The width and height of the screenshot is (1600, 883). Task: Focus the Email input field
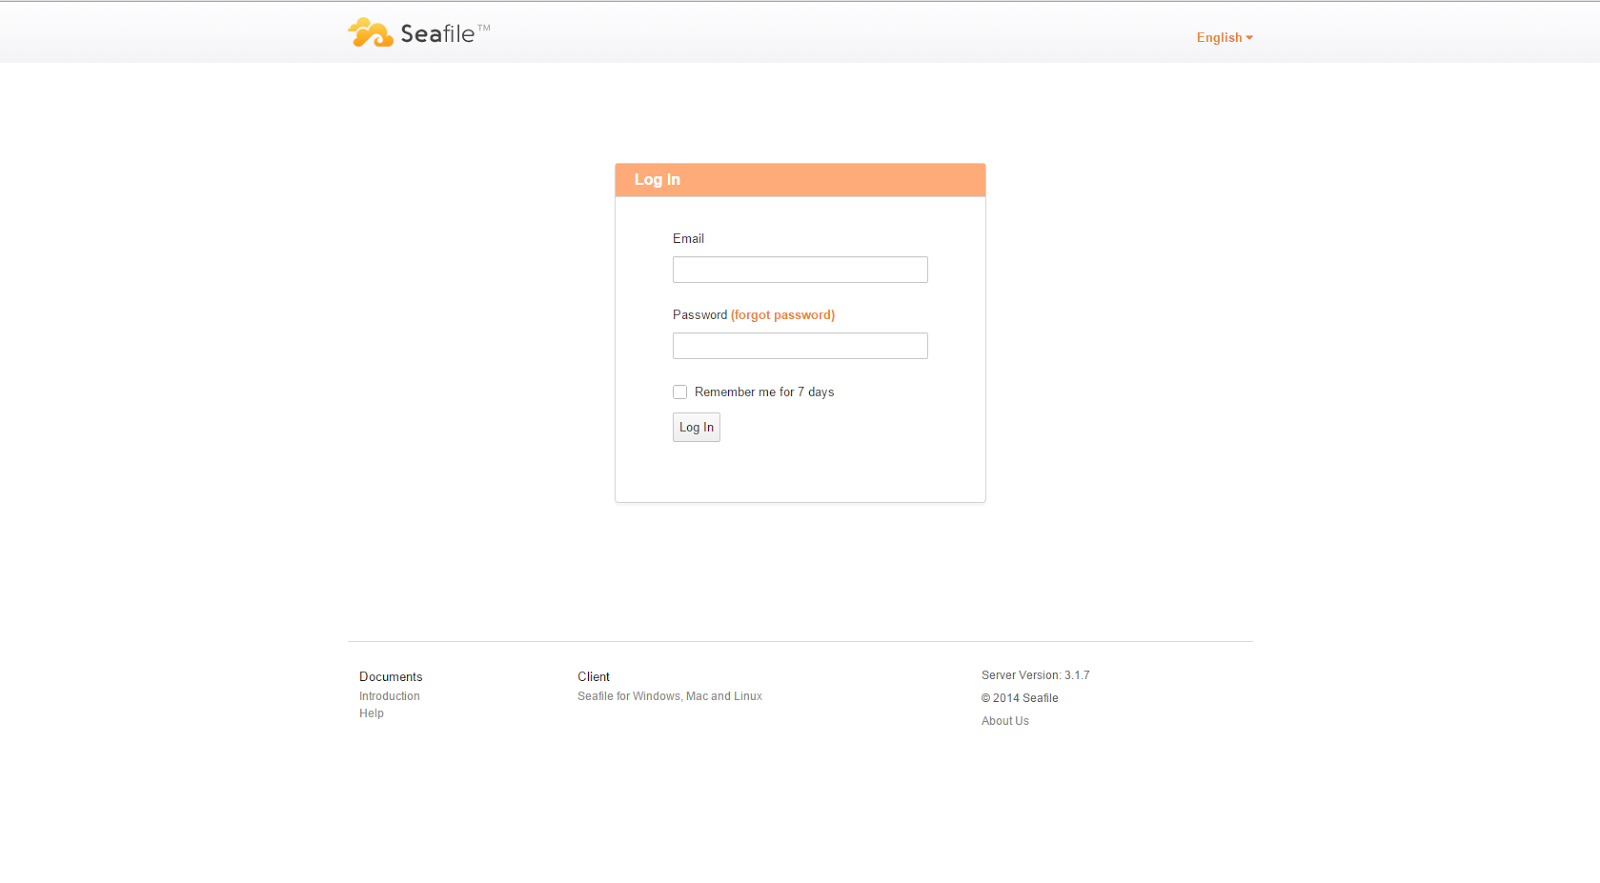coord(800,270)
